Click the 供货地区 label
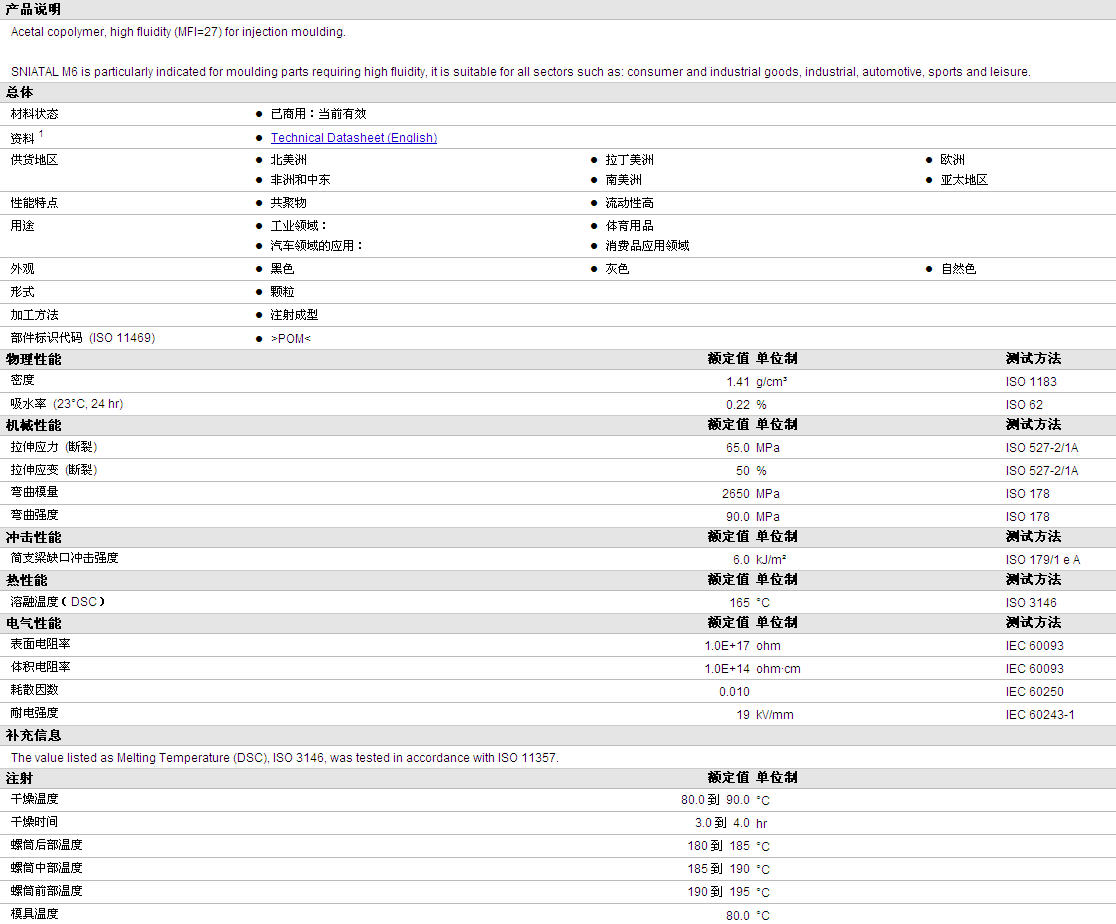The image size is (1116, 924). [x=34, y=159]
